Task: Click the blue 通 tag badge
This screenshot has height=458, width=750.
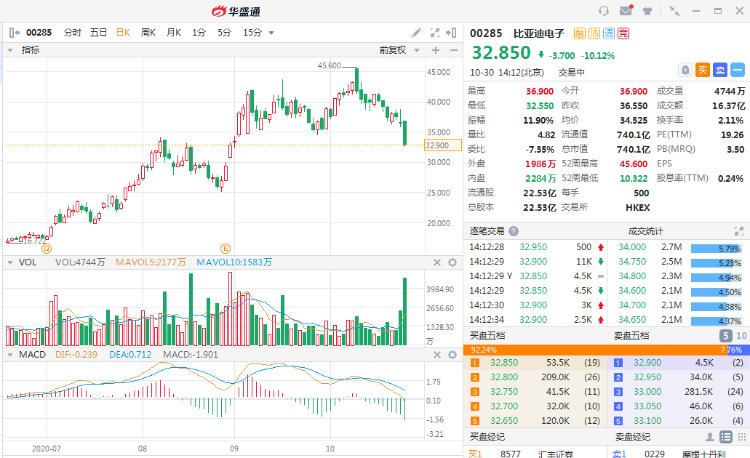Action: [x=609, y=33]
